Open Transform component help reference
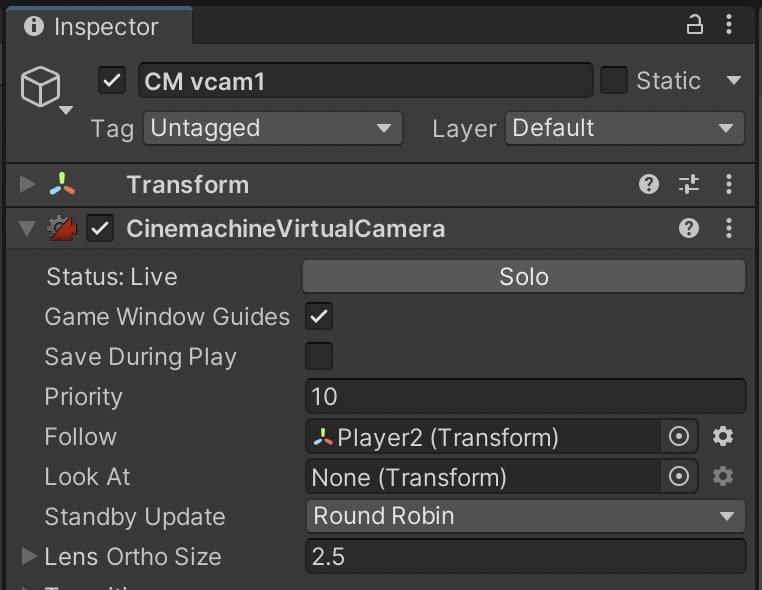This screenshot has width=762, height=590. (x=649, y=184)
